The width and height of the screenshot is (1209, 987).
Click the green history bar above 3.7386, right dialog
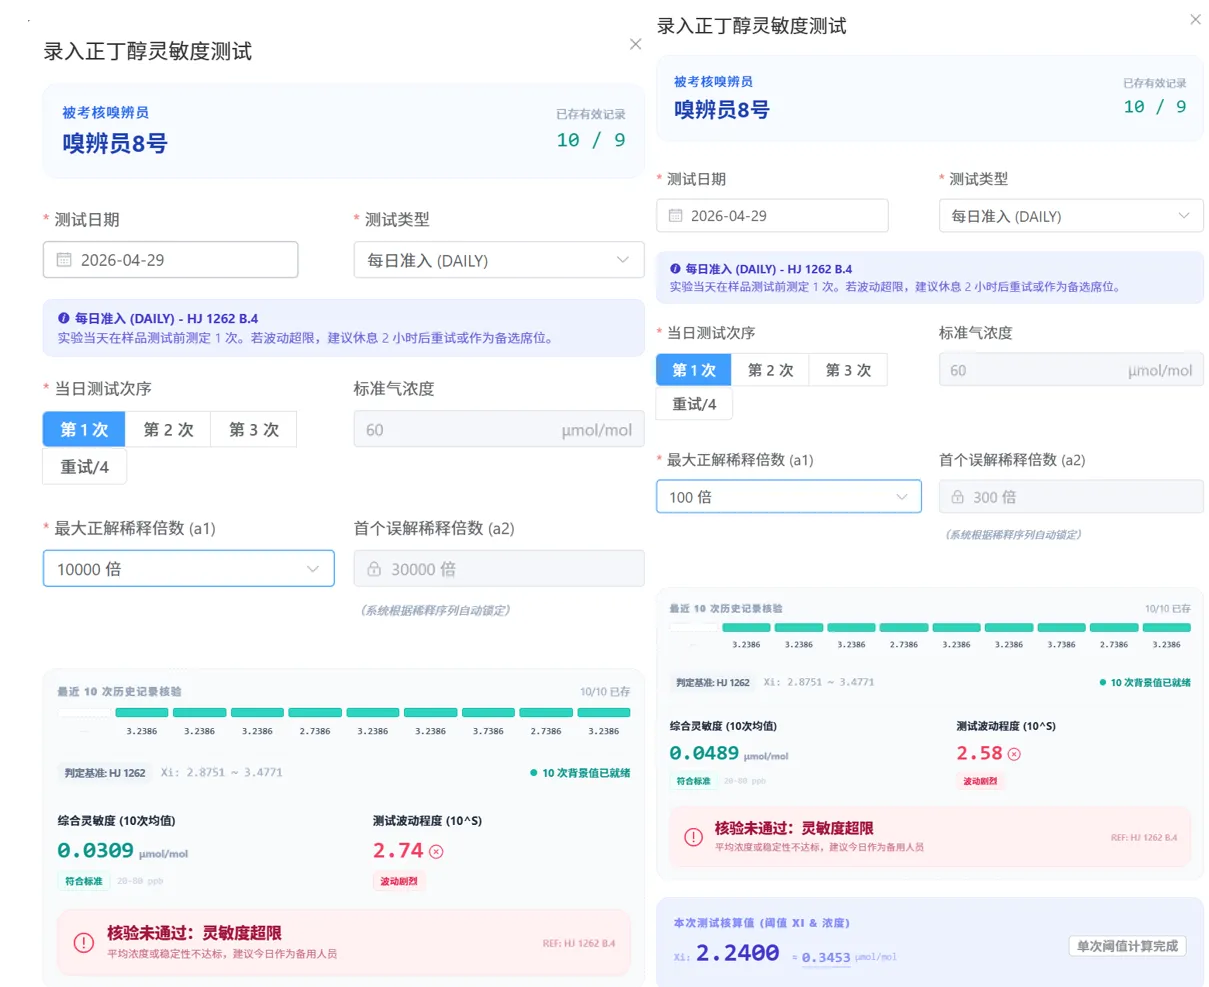click(1062, 628)
